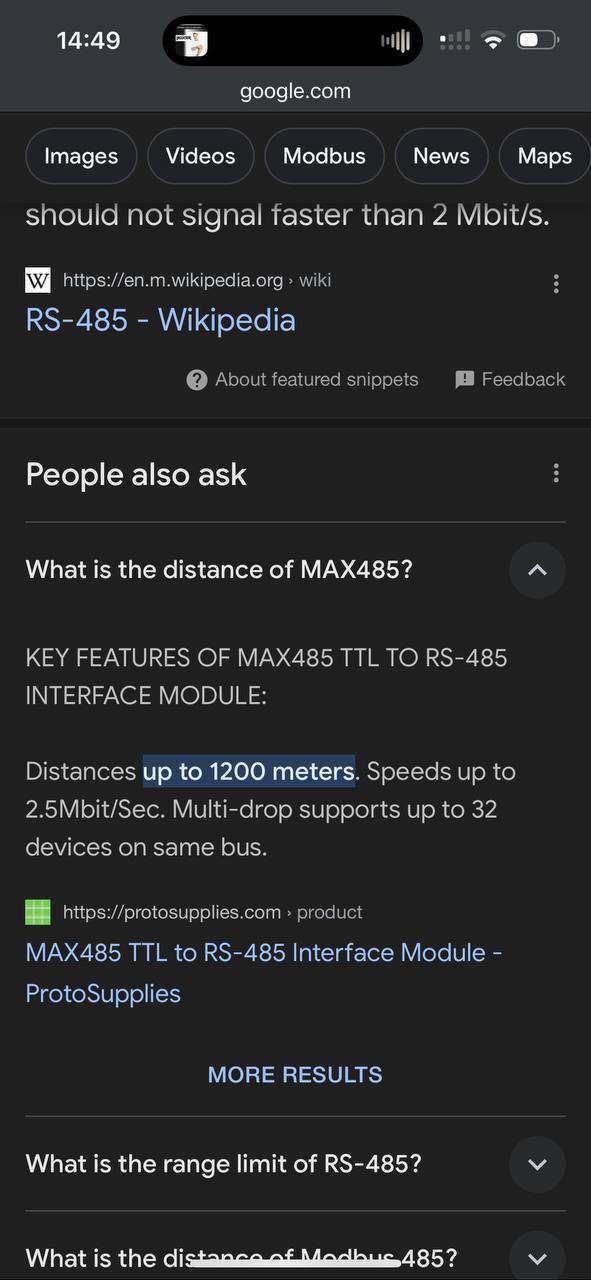Tap the google.com address bar
Screen dimensions: 591x1280
(295, 91)
